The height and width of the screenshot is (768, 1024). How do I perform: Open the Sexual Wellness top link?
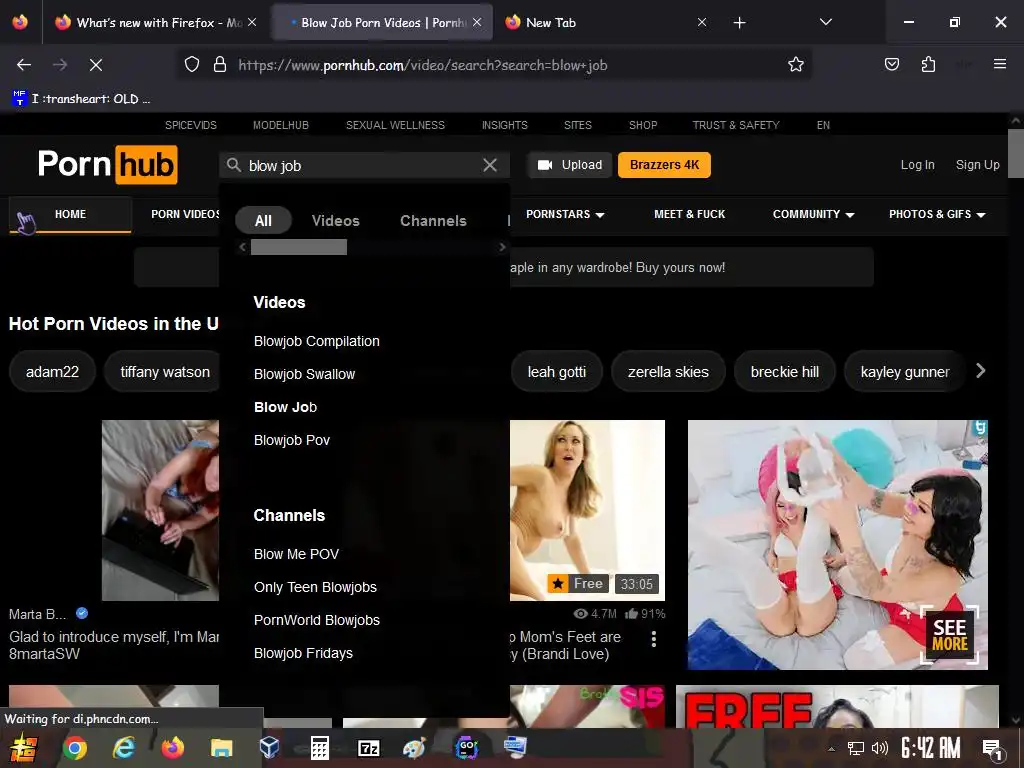[x=395, y=125]
